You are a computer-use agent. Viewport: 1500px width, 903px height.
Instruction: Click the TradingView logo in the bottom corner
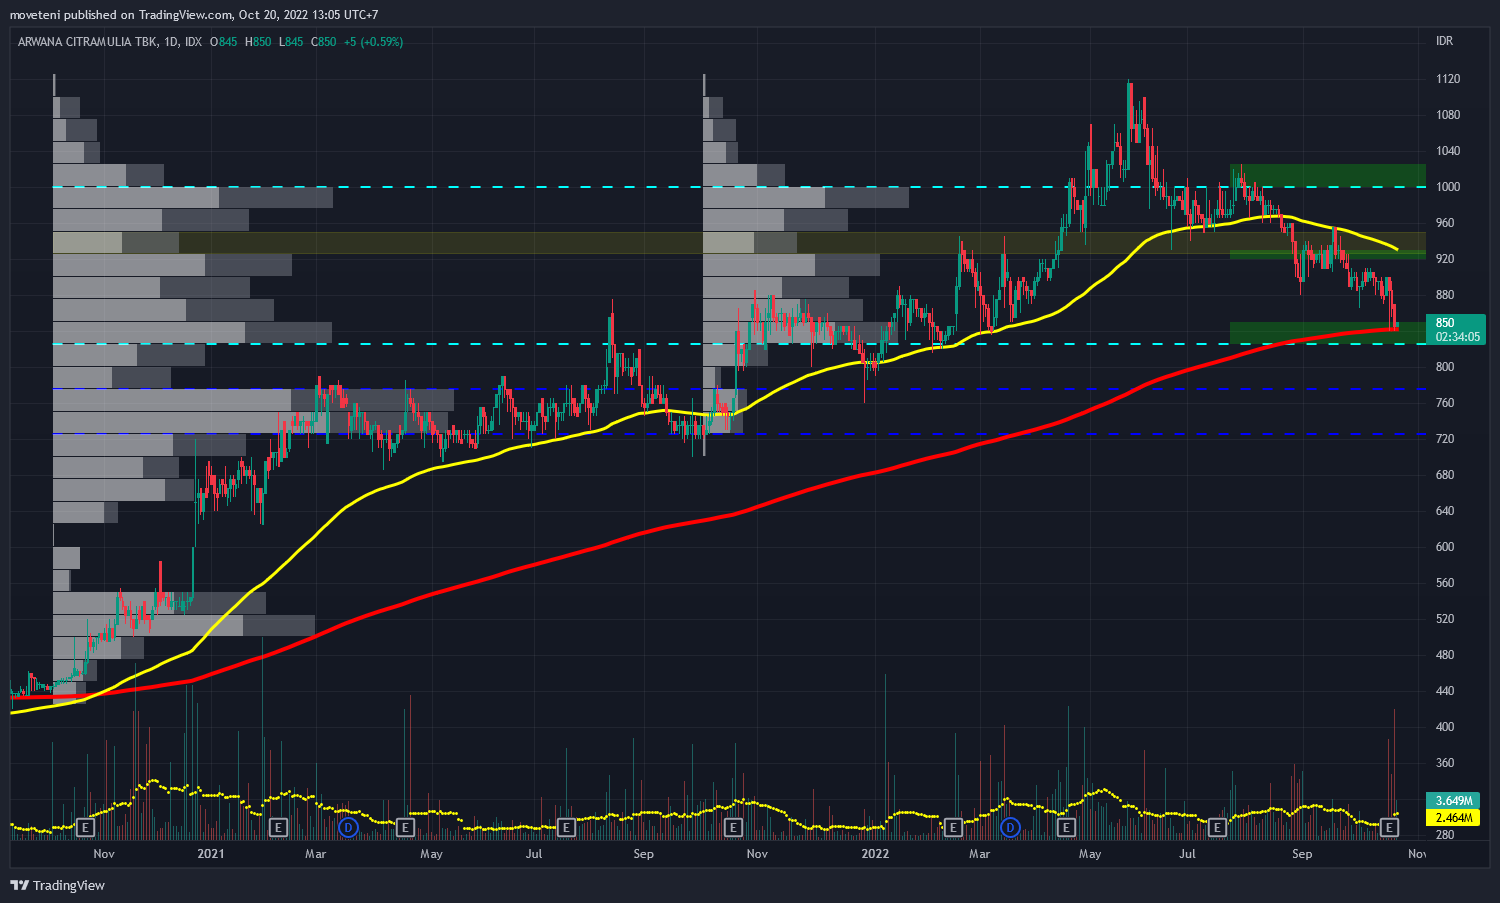click(17, 886)
